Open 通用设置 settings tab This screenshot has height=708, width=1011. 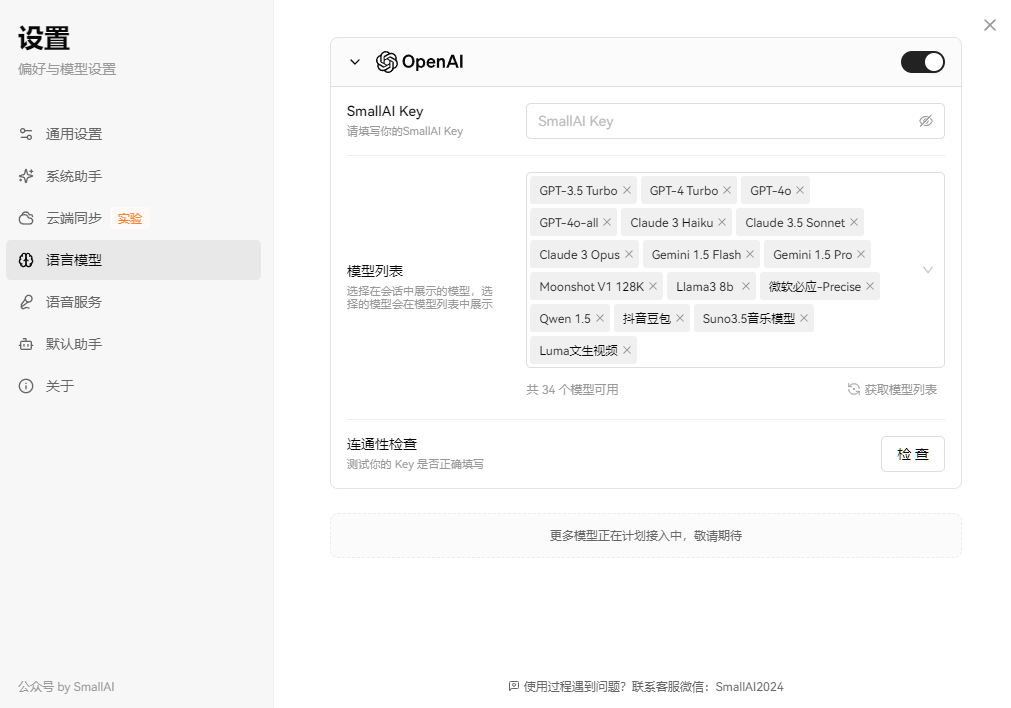pos(133,134)
